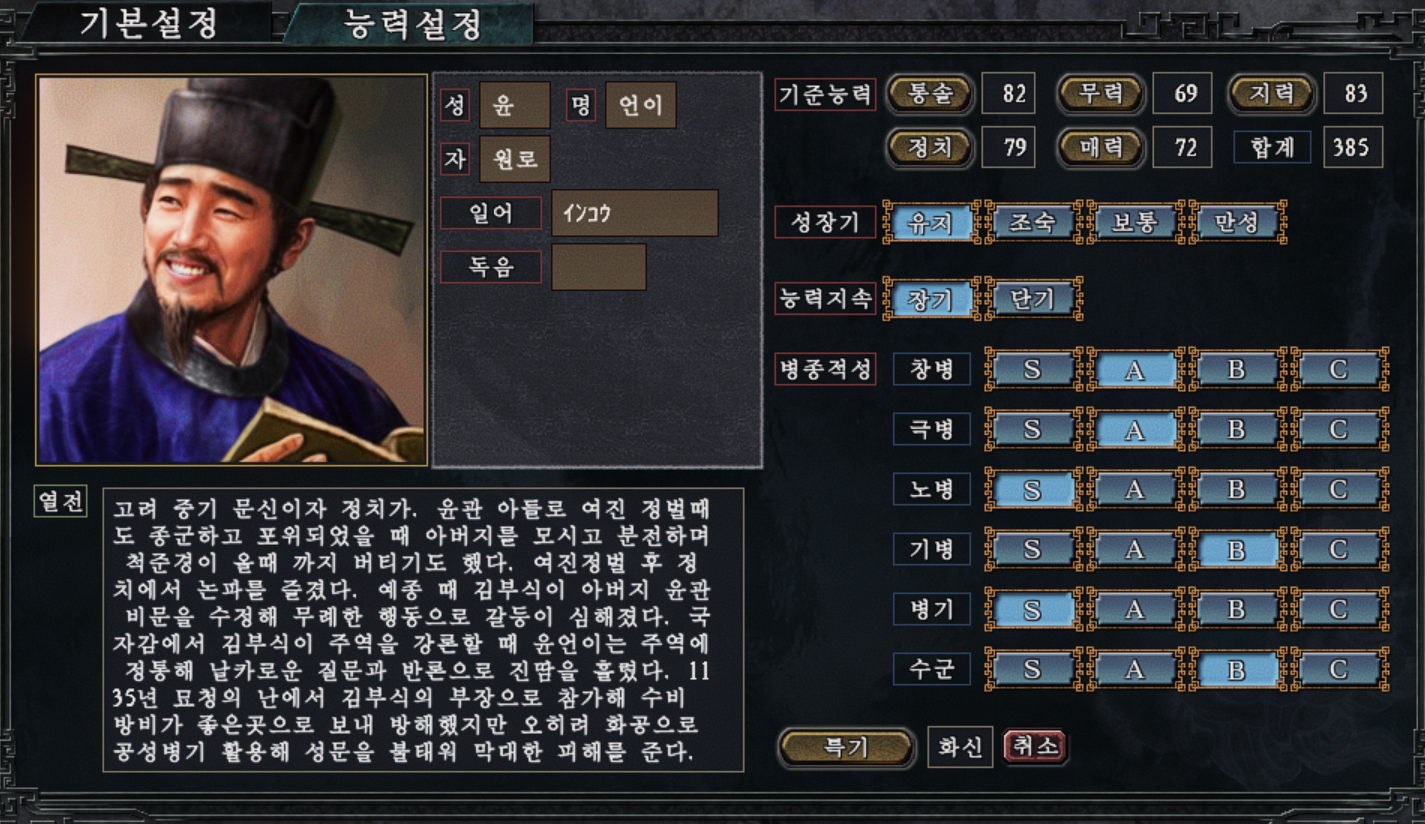Open the 특기 skill selection
1425x824 pixels.
846,747
